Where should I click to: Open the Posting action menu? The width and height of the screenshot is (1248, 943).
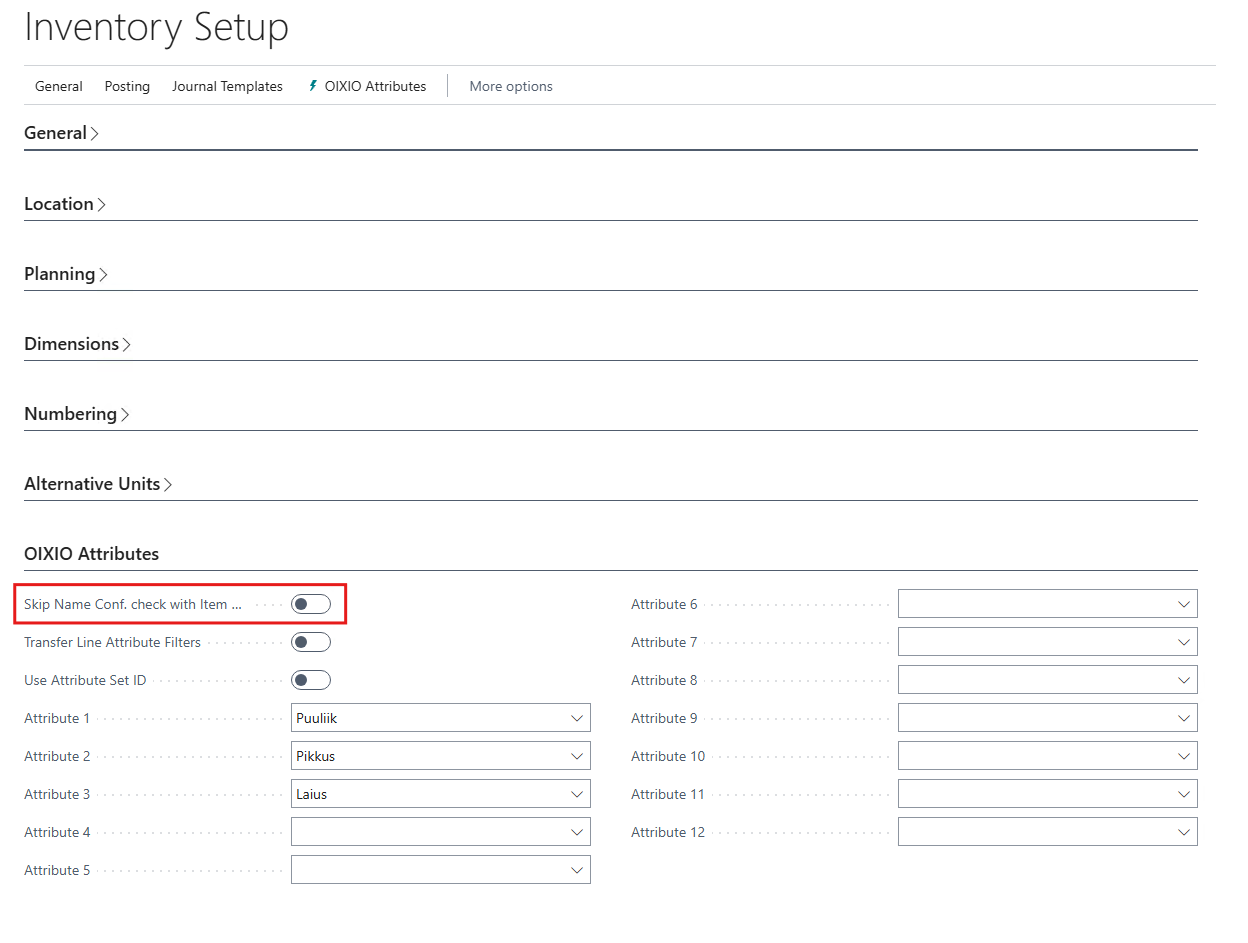pos(127,86)
